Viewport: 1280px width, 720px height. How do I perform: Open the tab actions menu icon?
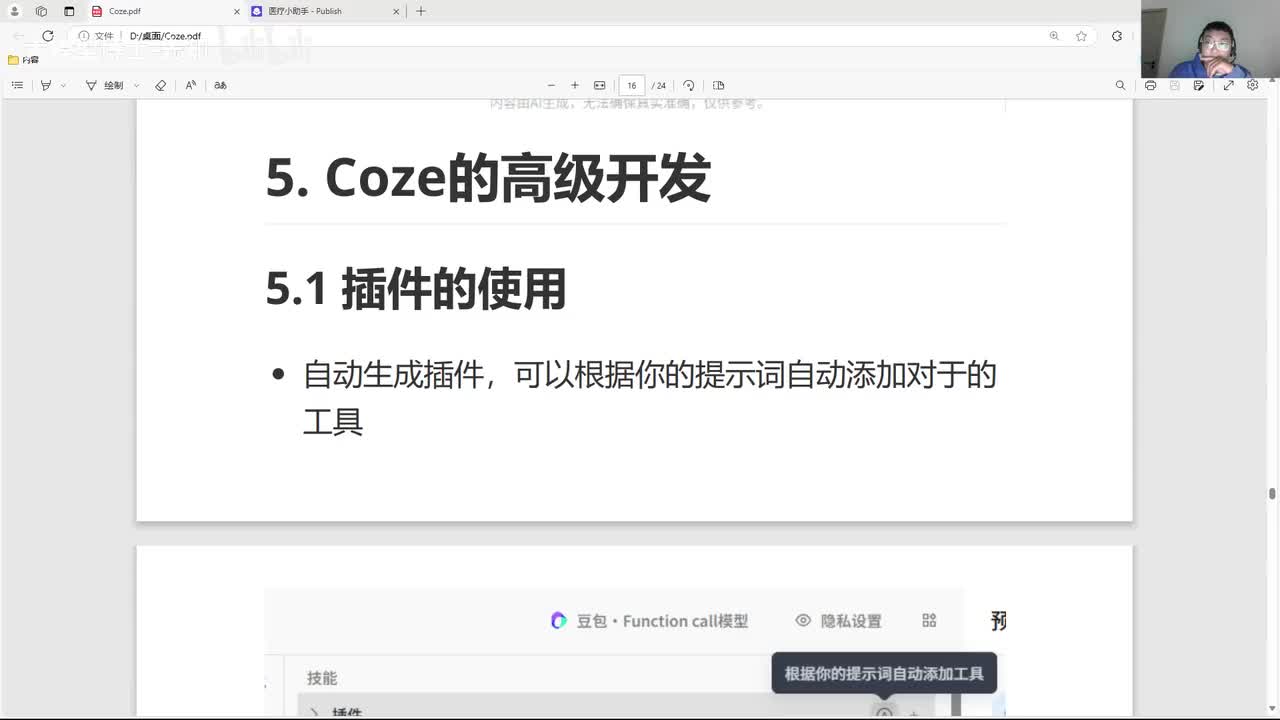tap(69, 11)
